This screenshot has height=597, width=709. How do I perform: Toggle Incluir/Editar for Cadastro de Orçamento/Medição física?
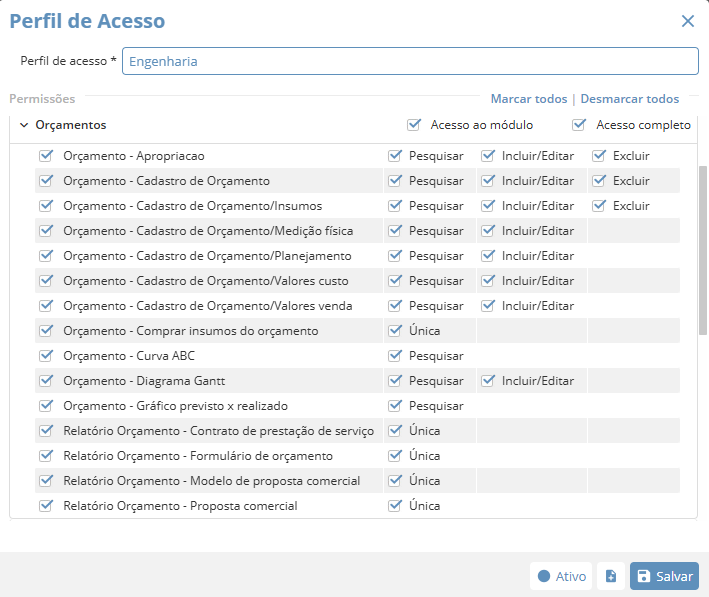click(488, 231)
